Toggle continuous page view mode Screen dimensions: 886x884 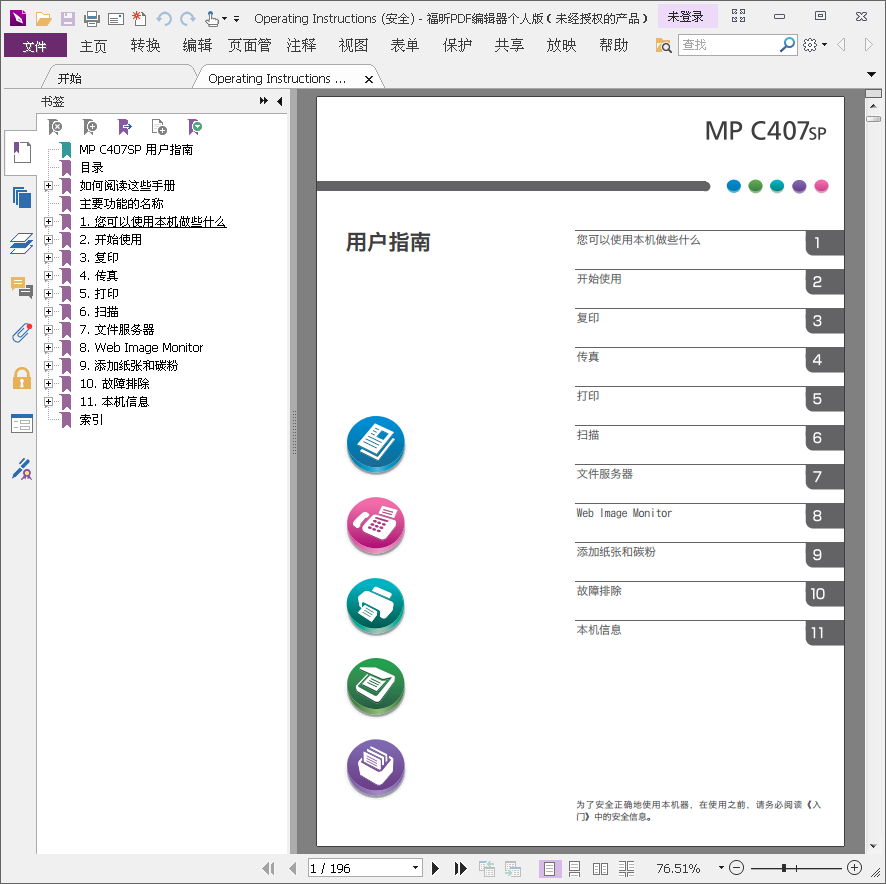pyautogui.click(x=574, y=868)
